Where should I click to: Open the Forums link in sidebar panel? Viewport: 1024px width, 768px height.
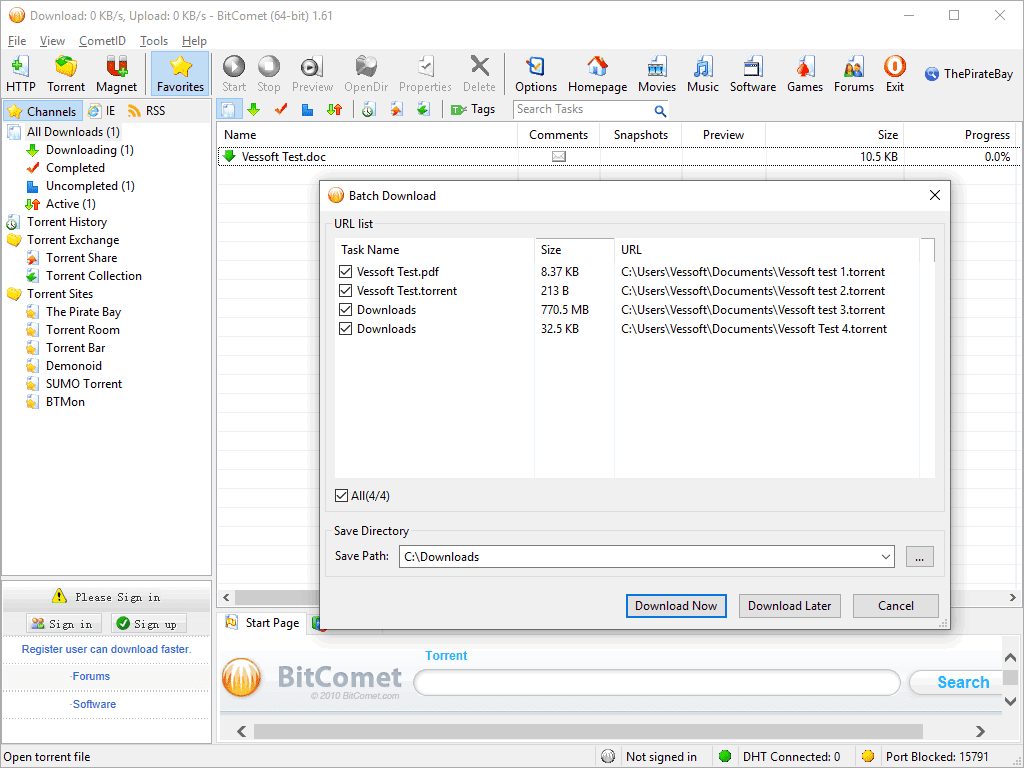90,677
